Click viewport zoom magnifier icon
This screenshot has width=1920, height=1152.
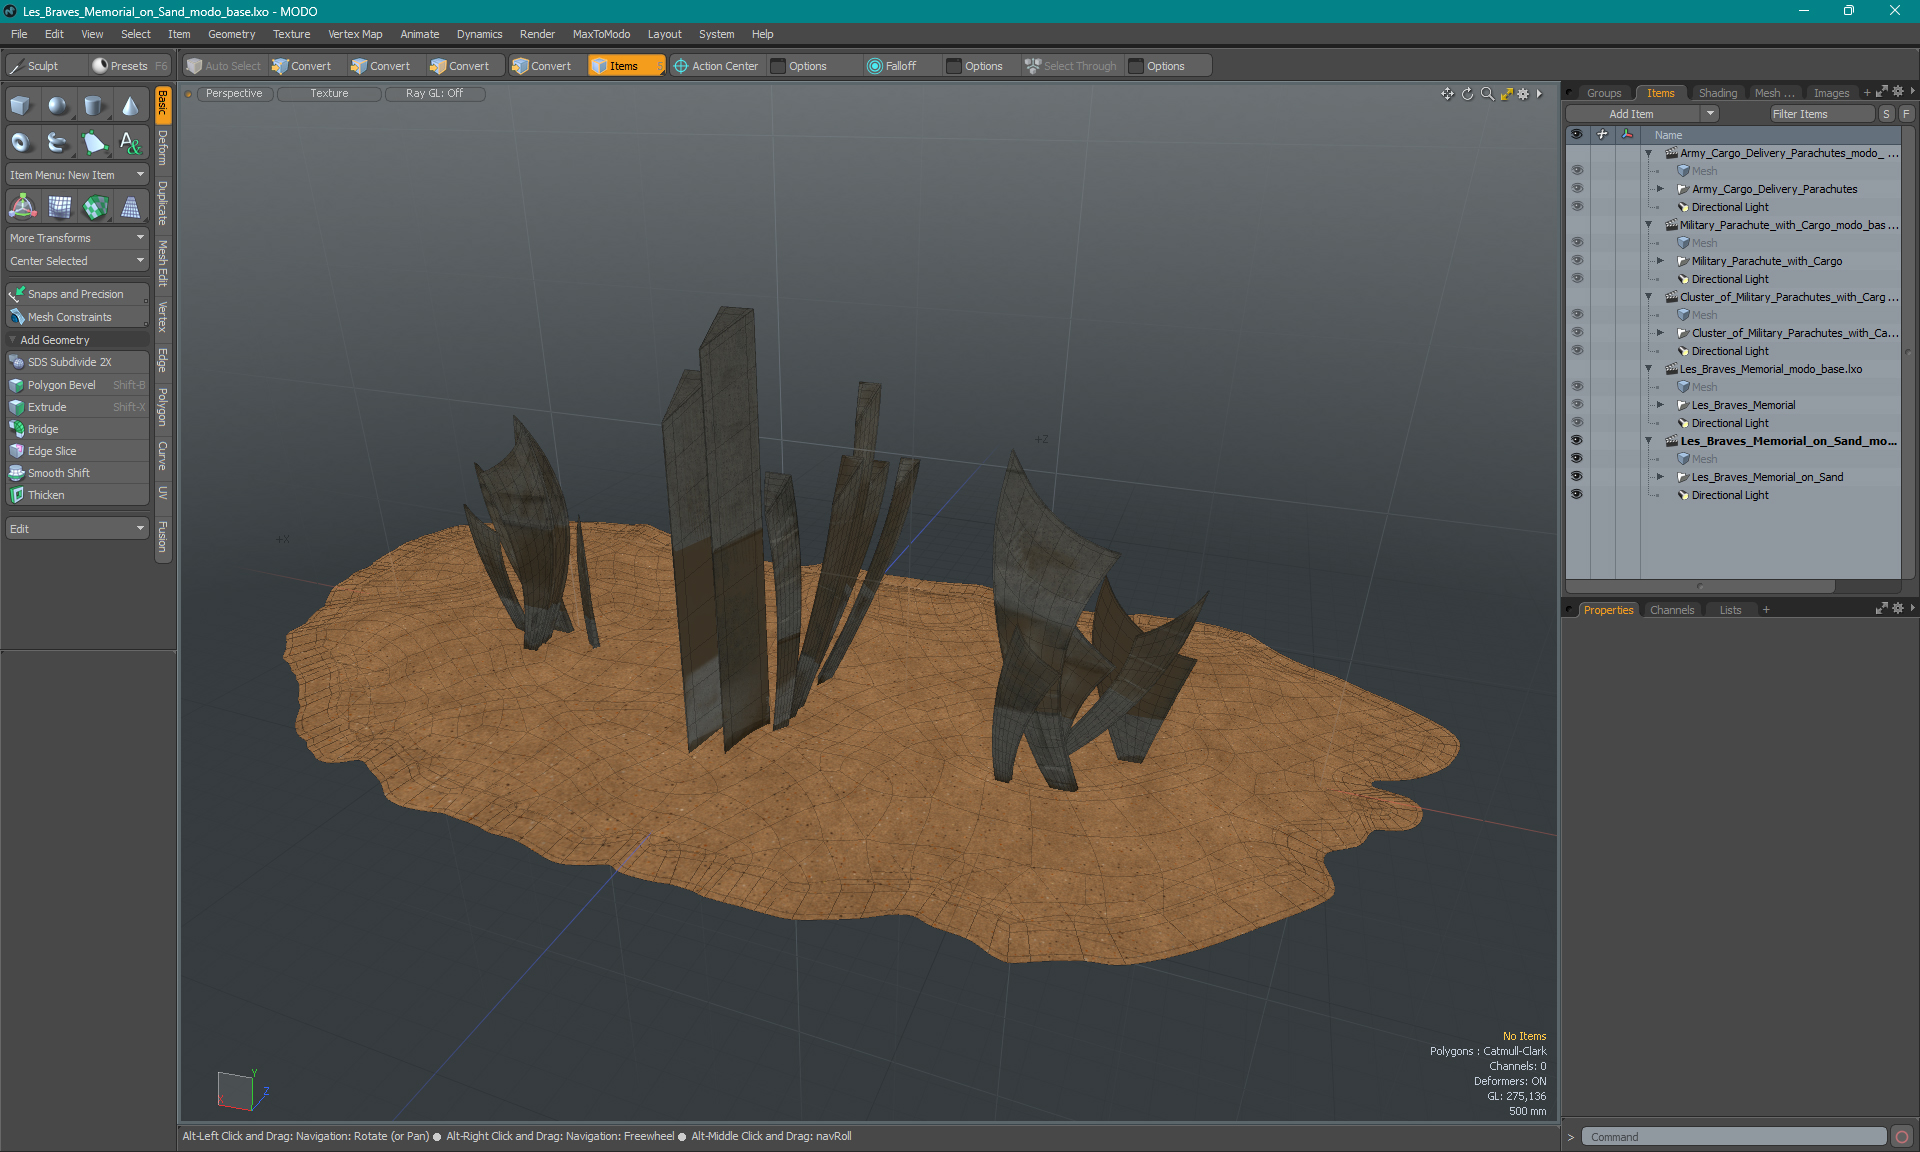coord(1487,94)
